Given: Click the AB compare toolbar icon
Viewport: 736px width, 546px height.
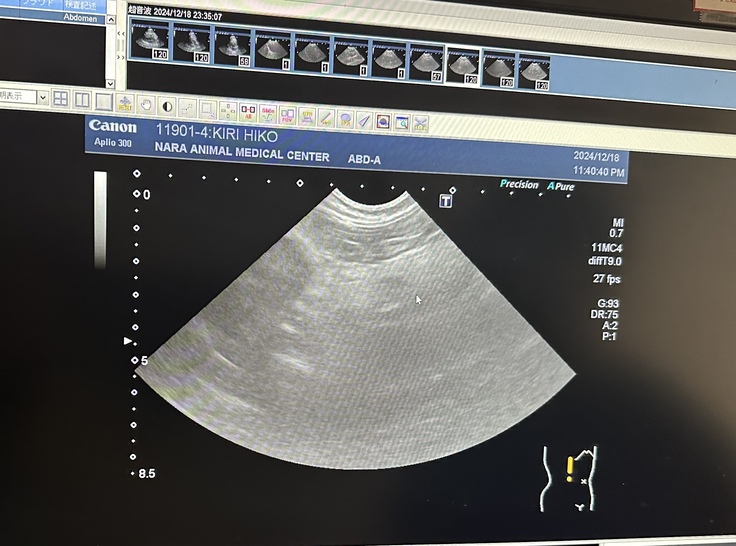Looking at the screenshot, I should point(247,111).
